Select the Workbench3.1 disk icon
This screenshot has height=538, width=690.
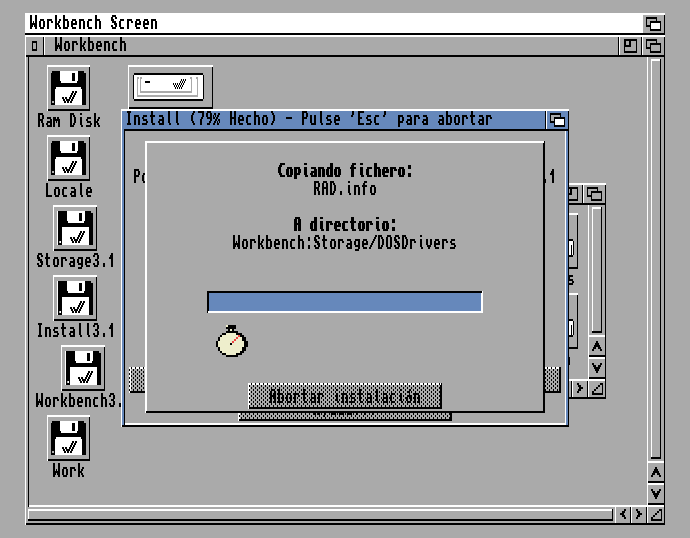coord(83,368)
